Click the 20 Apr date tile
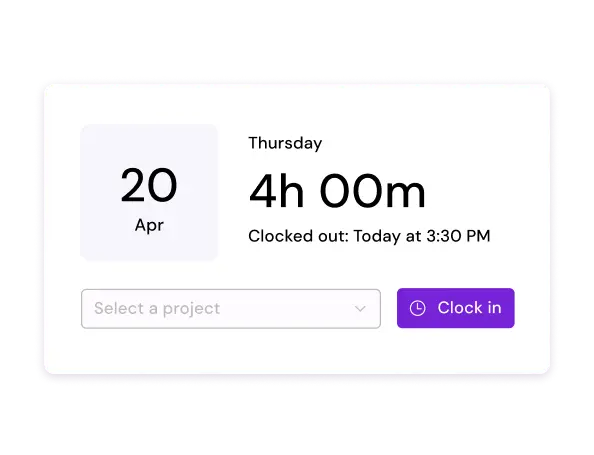The width and height of the screenshot is (594, 455). coord(149,192)
